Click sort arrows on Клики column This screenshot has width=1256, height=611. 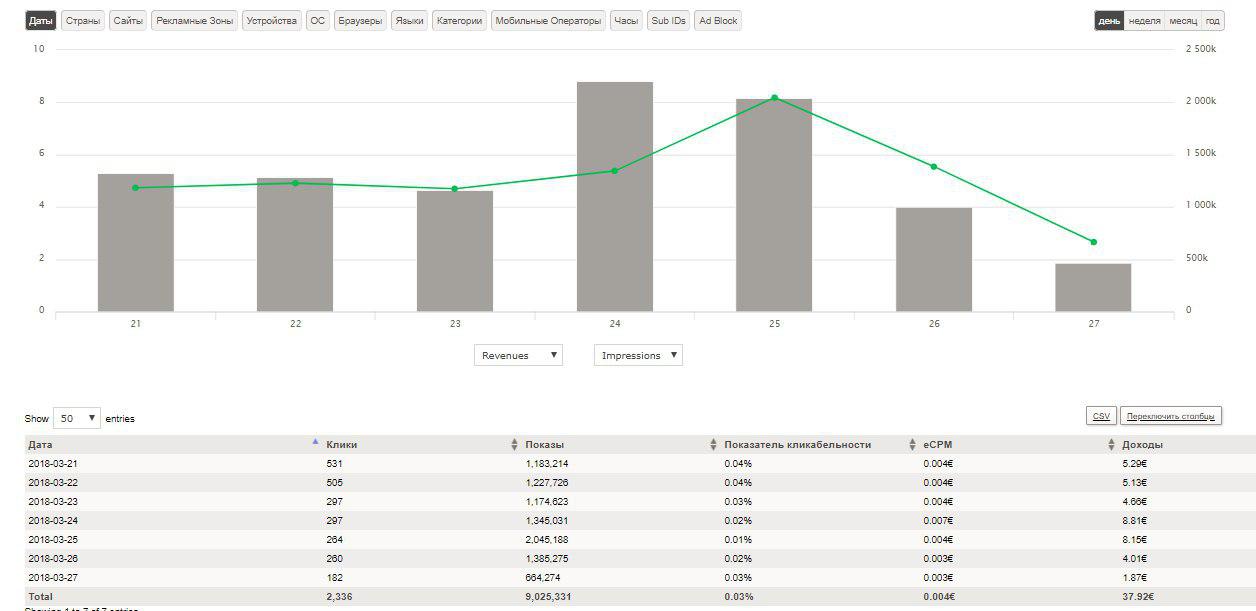point(515,445)
